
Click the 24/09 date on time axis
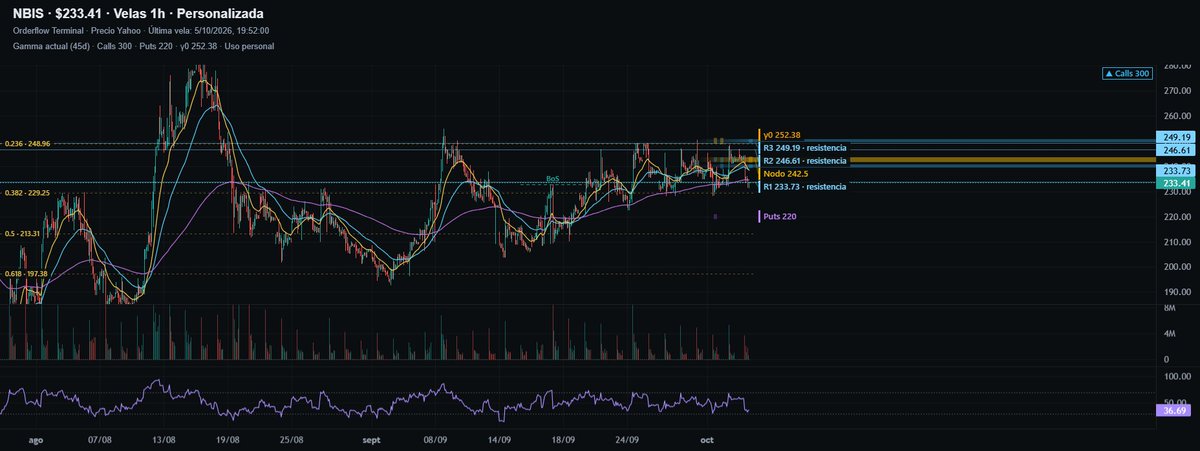coord(626,439)
